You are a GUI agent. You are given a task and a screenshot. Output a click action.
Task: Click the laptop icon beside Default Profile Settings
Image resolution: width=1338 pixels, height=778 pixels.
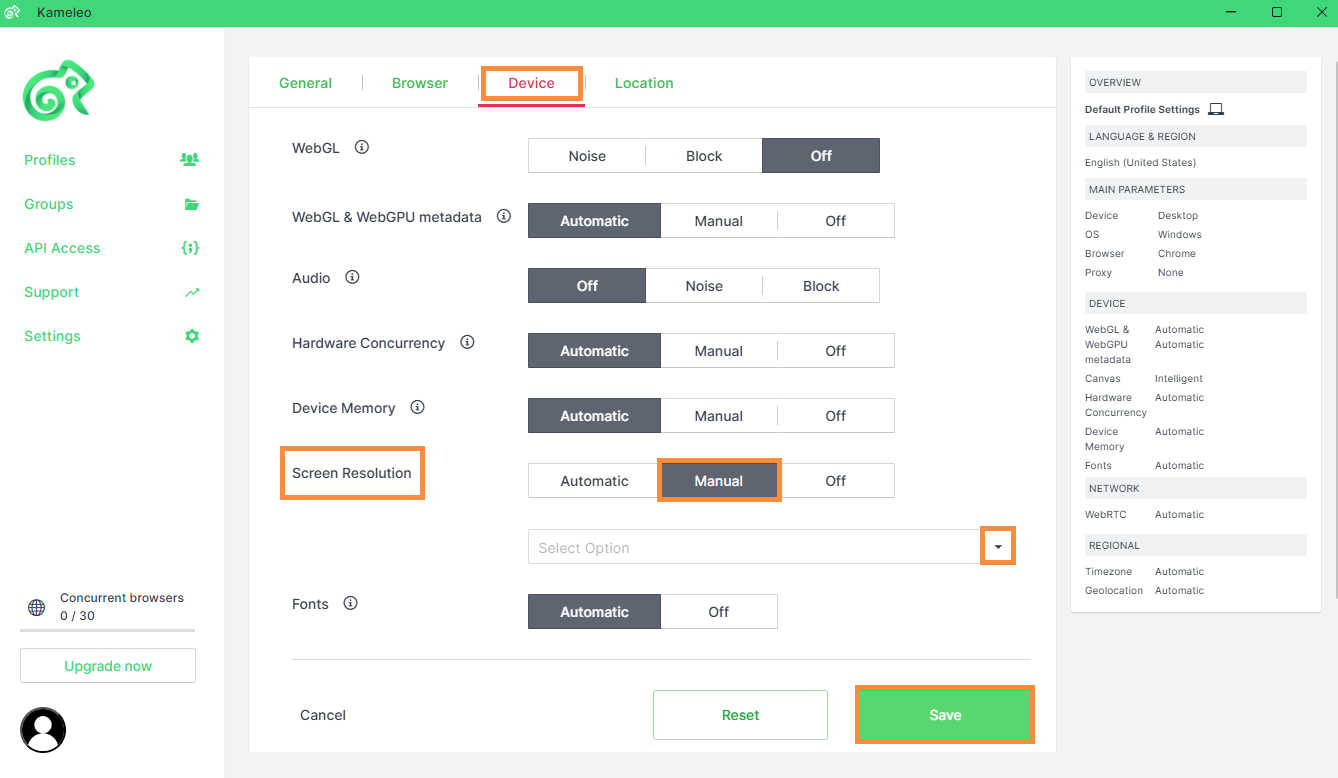click(1216, 109)
